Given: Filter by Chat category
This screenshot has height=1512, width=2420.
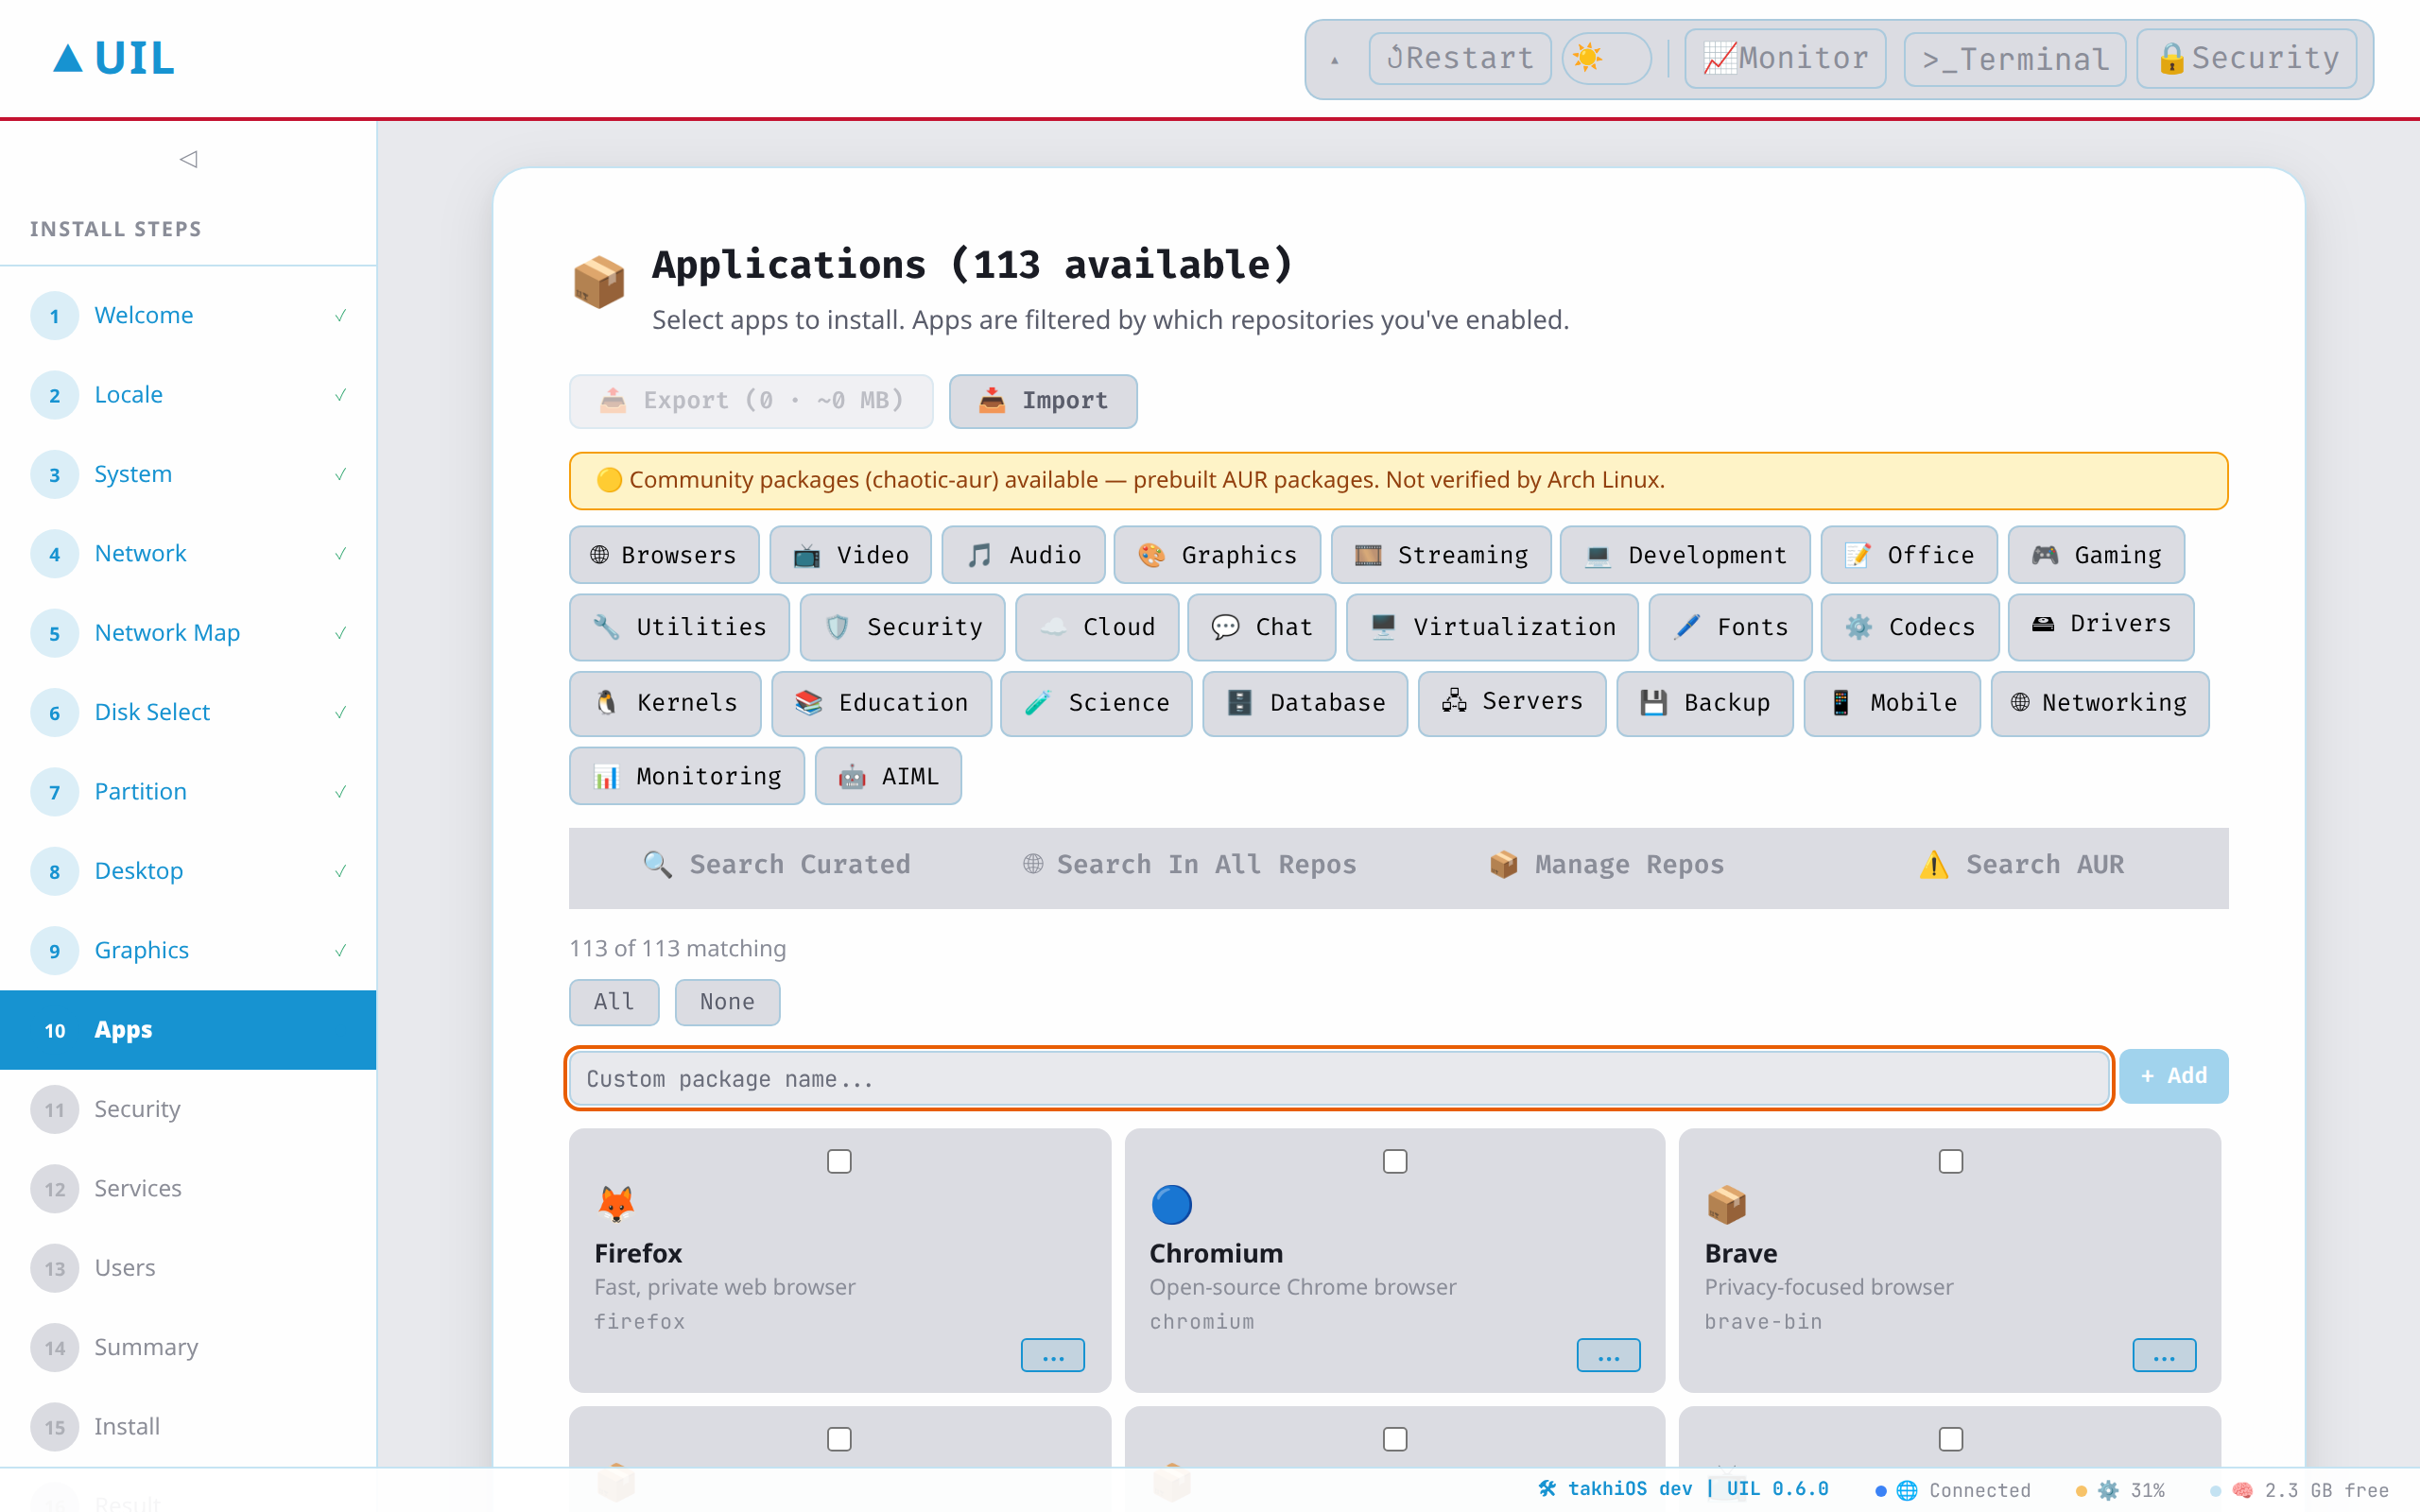Looking at the screenshot, I should click(x=1261, y=627).
